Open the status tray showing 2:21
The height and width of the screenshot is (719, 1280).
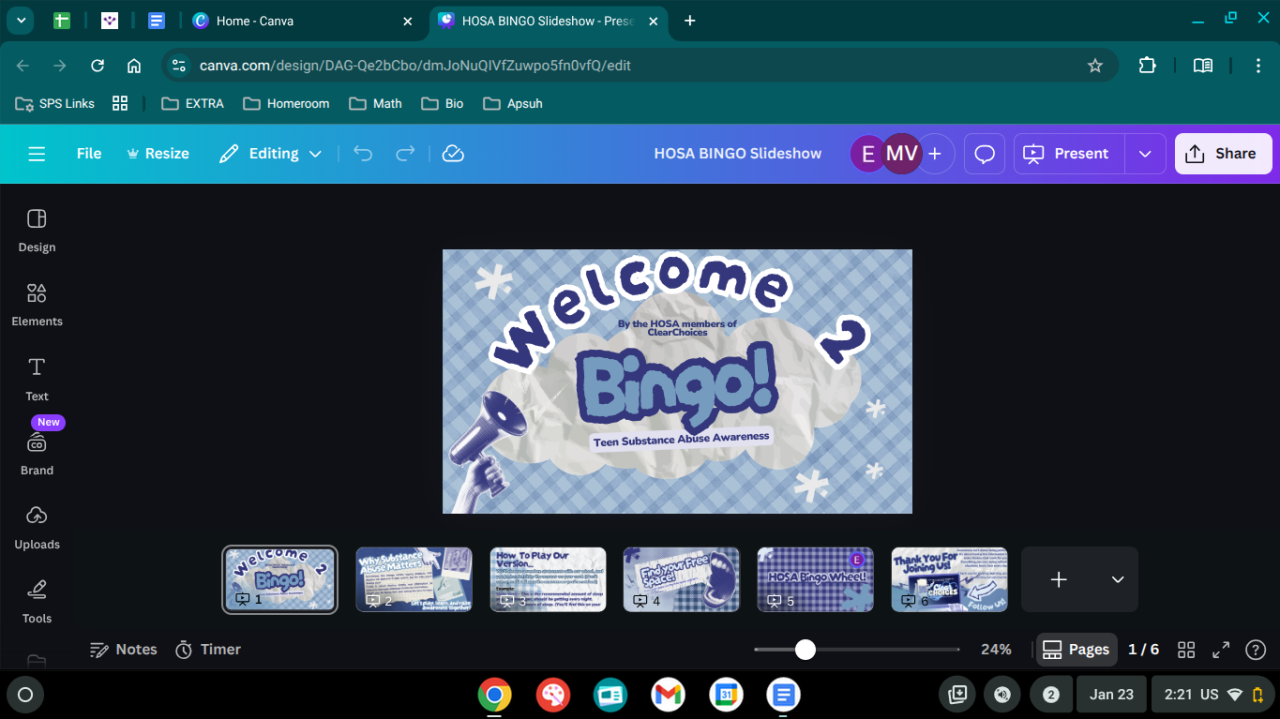1214,694
